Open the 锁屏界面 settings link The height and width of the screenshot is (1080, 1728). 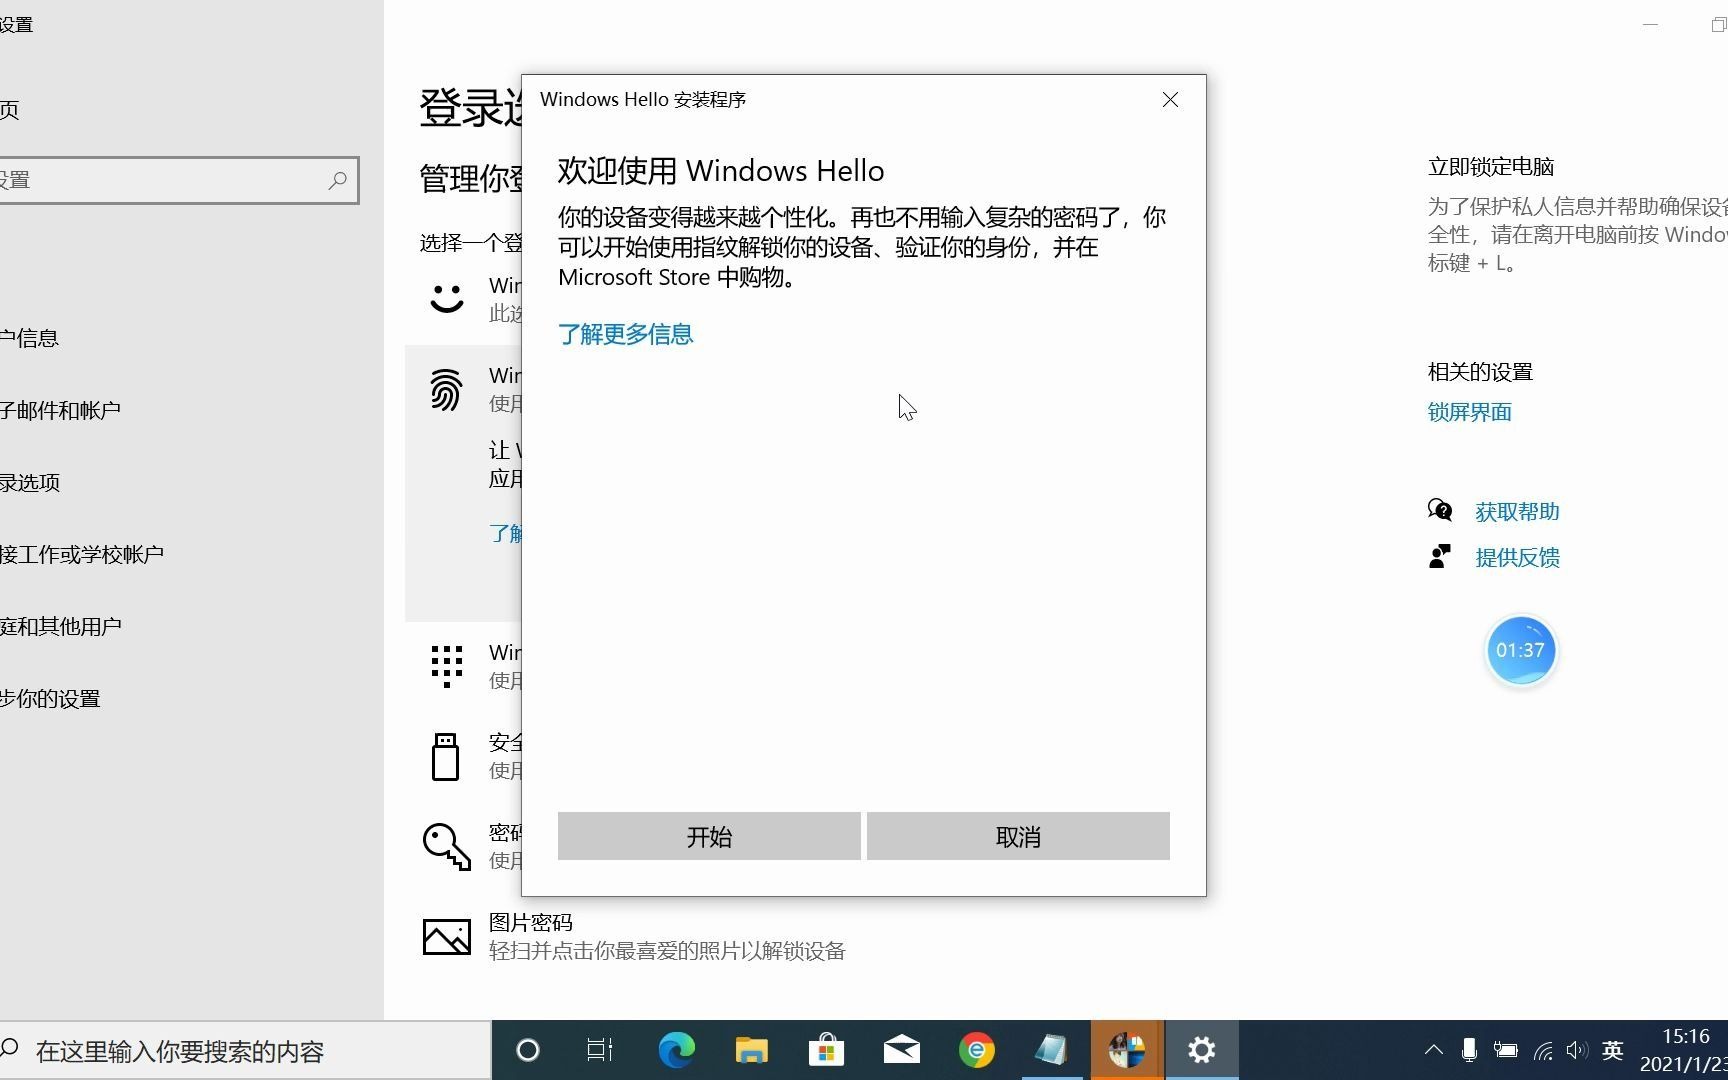click(1468, 412)
